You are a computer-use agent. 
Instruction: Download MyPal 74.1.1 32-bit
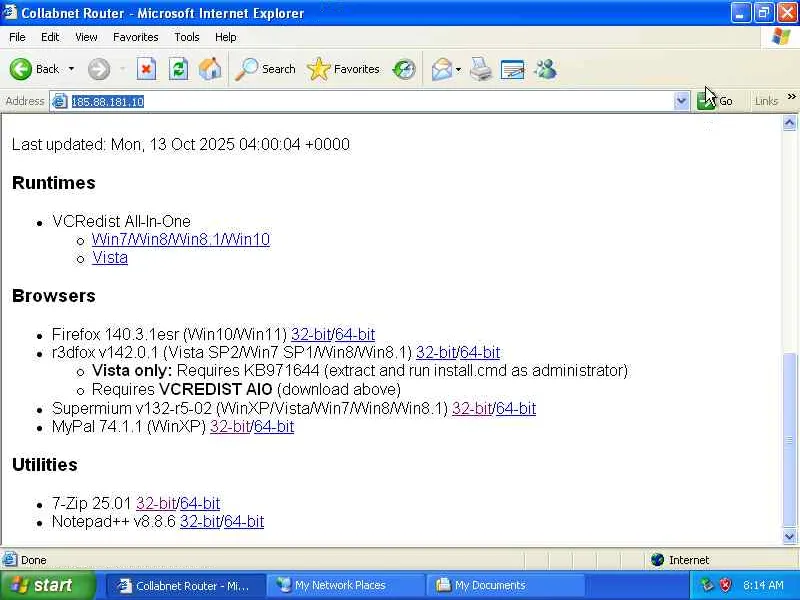pos(230,427)
